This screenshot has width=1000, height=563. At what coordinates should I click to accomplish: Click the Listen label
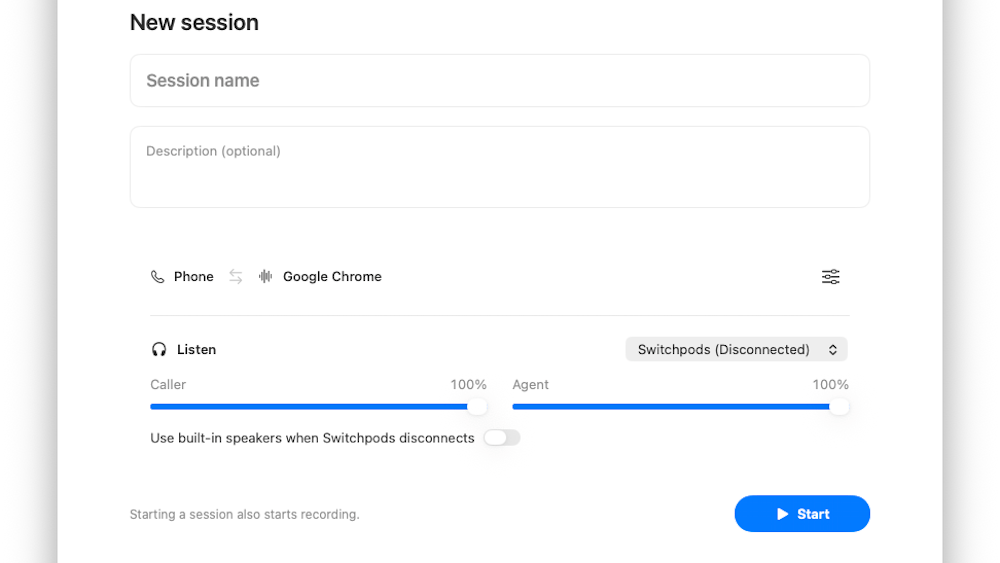[x=196, y=349]
